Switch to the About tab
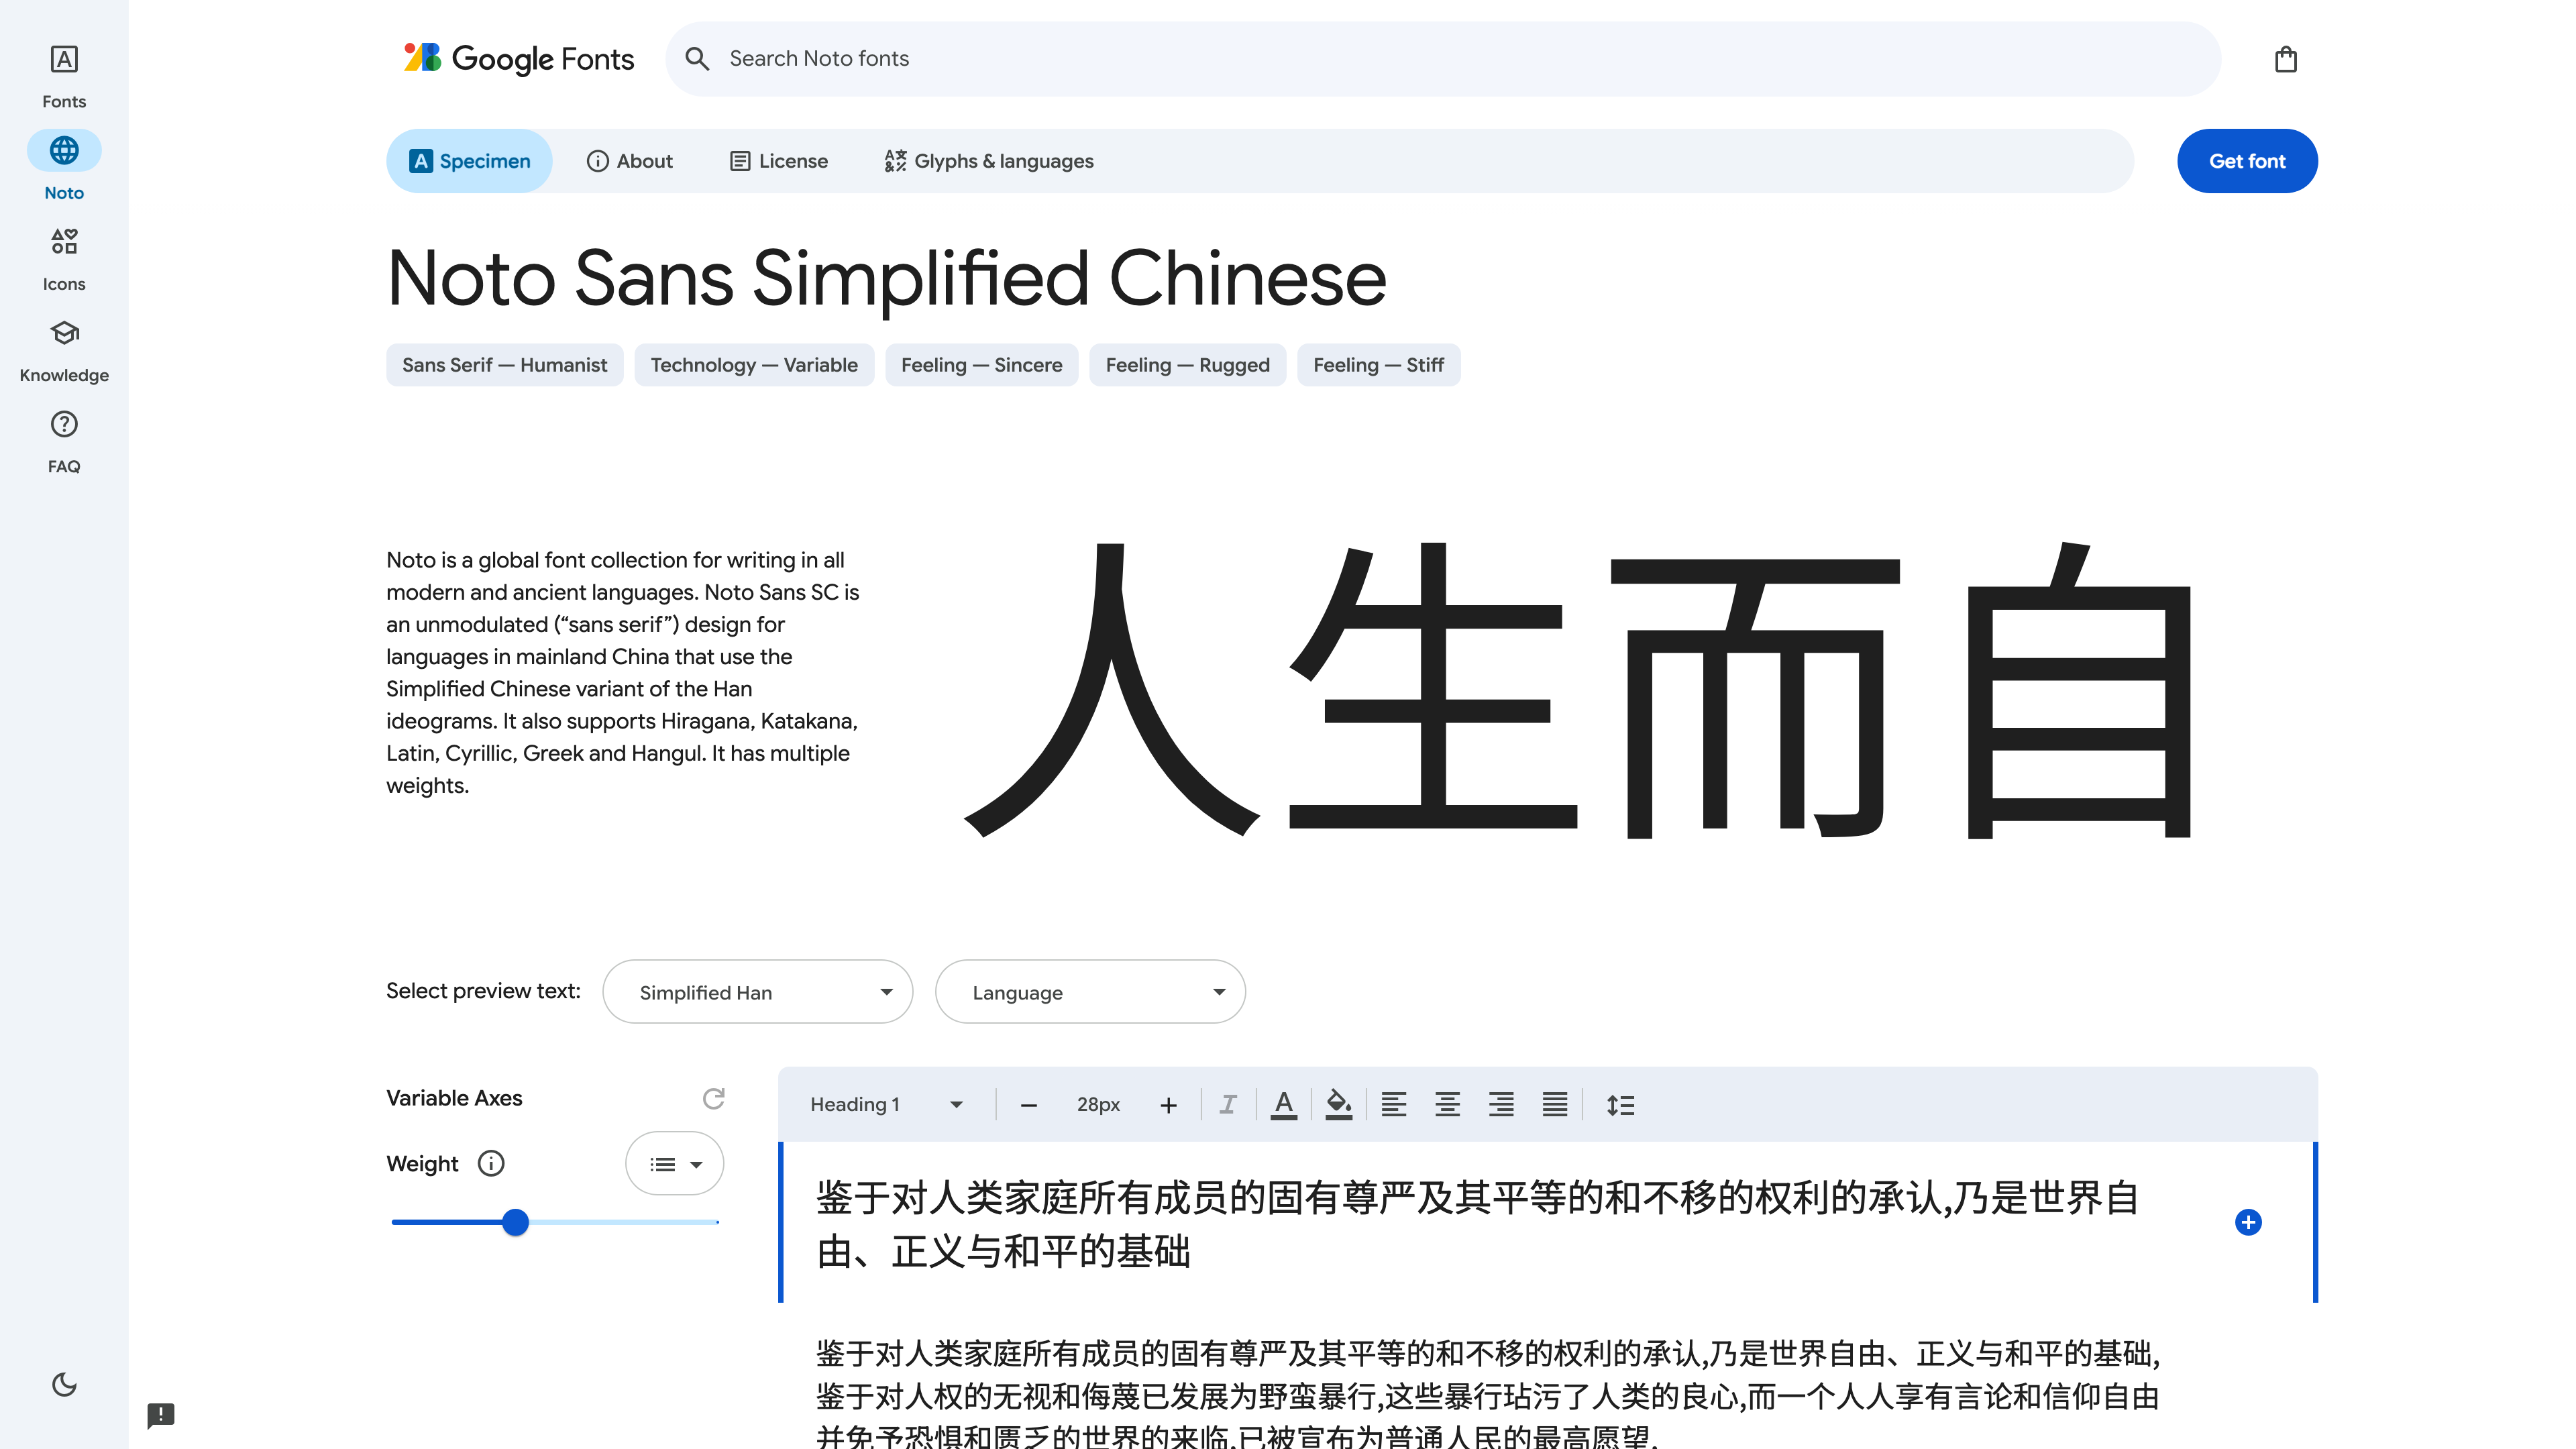Image resolution: width=2576 pixels, height=1449 pixels. 629,161
